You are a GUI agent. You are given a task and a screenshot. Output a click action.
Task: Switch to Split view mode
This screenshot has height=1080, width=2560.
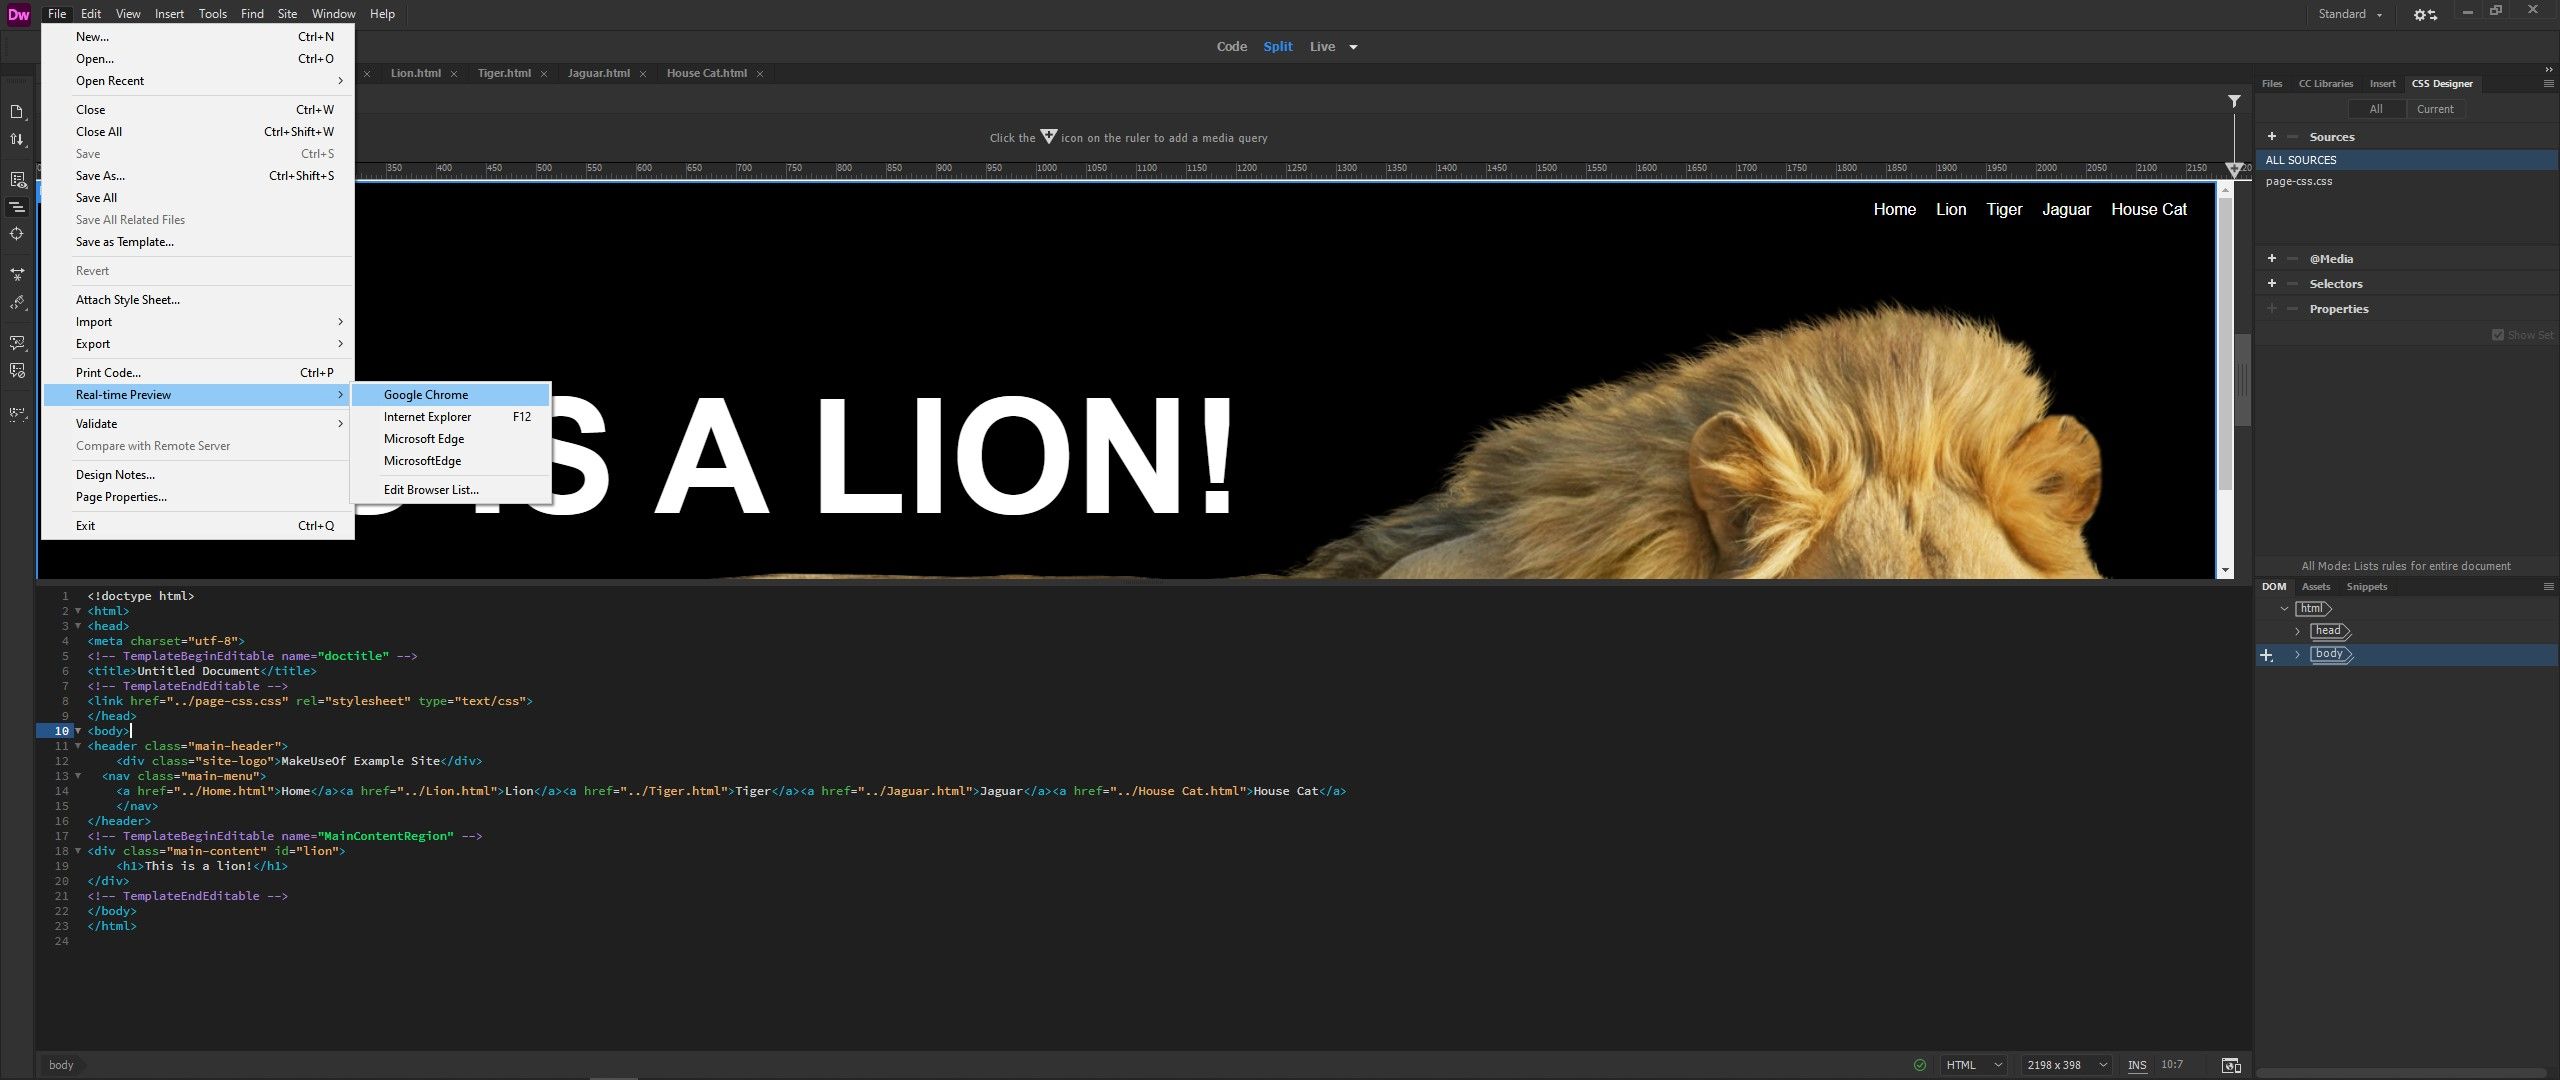point(1278,46)
